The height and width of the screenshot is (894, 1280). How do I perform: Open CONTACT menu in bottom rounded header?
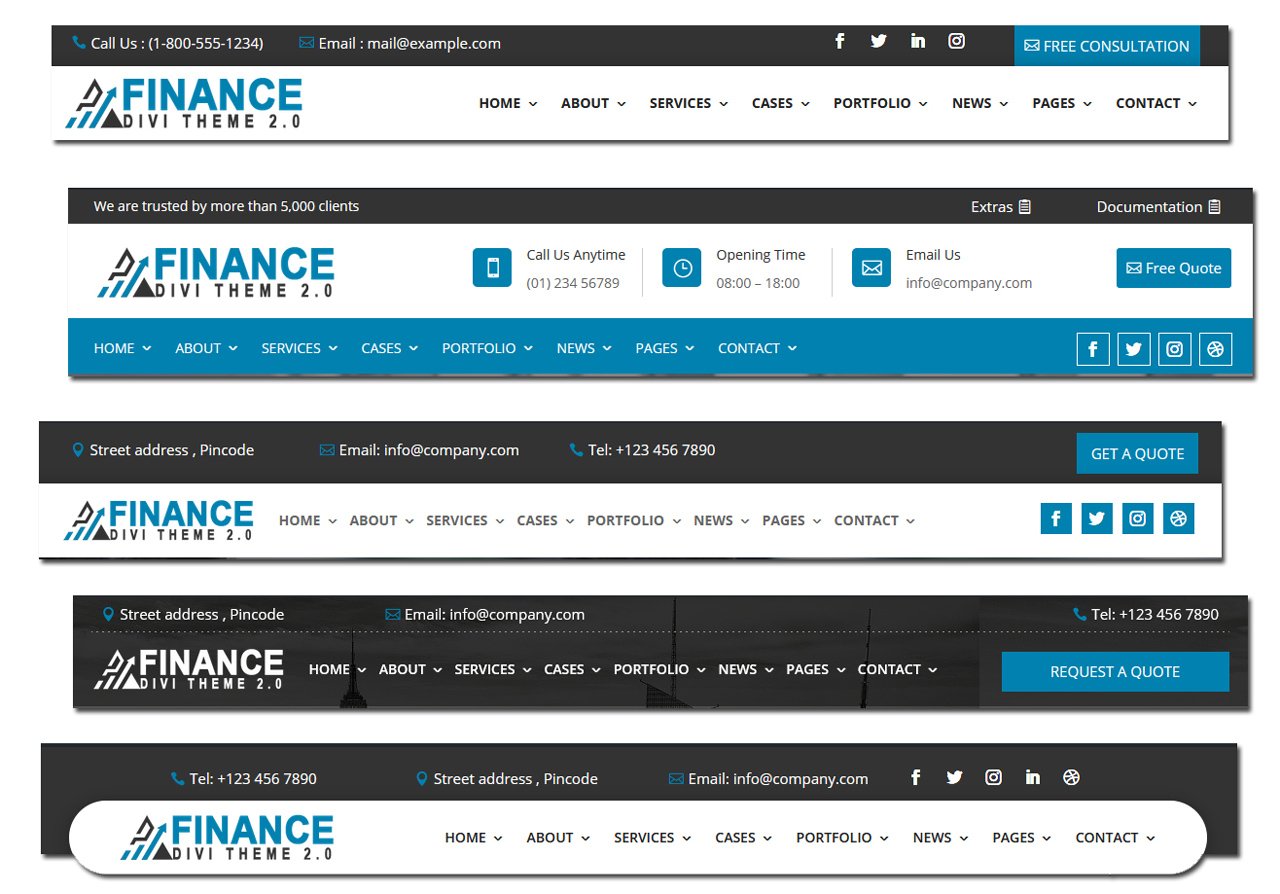tap(1115, 837)
